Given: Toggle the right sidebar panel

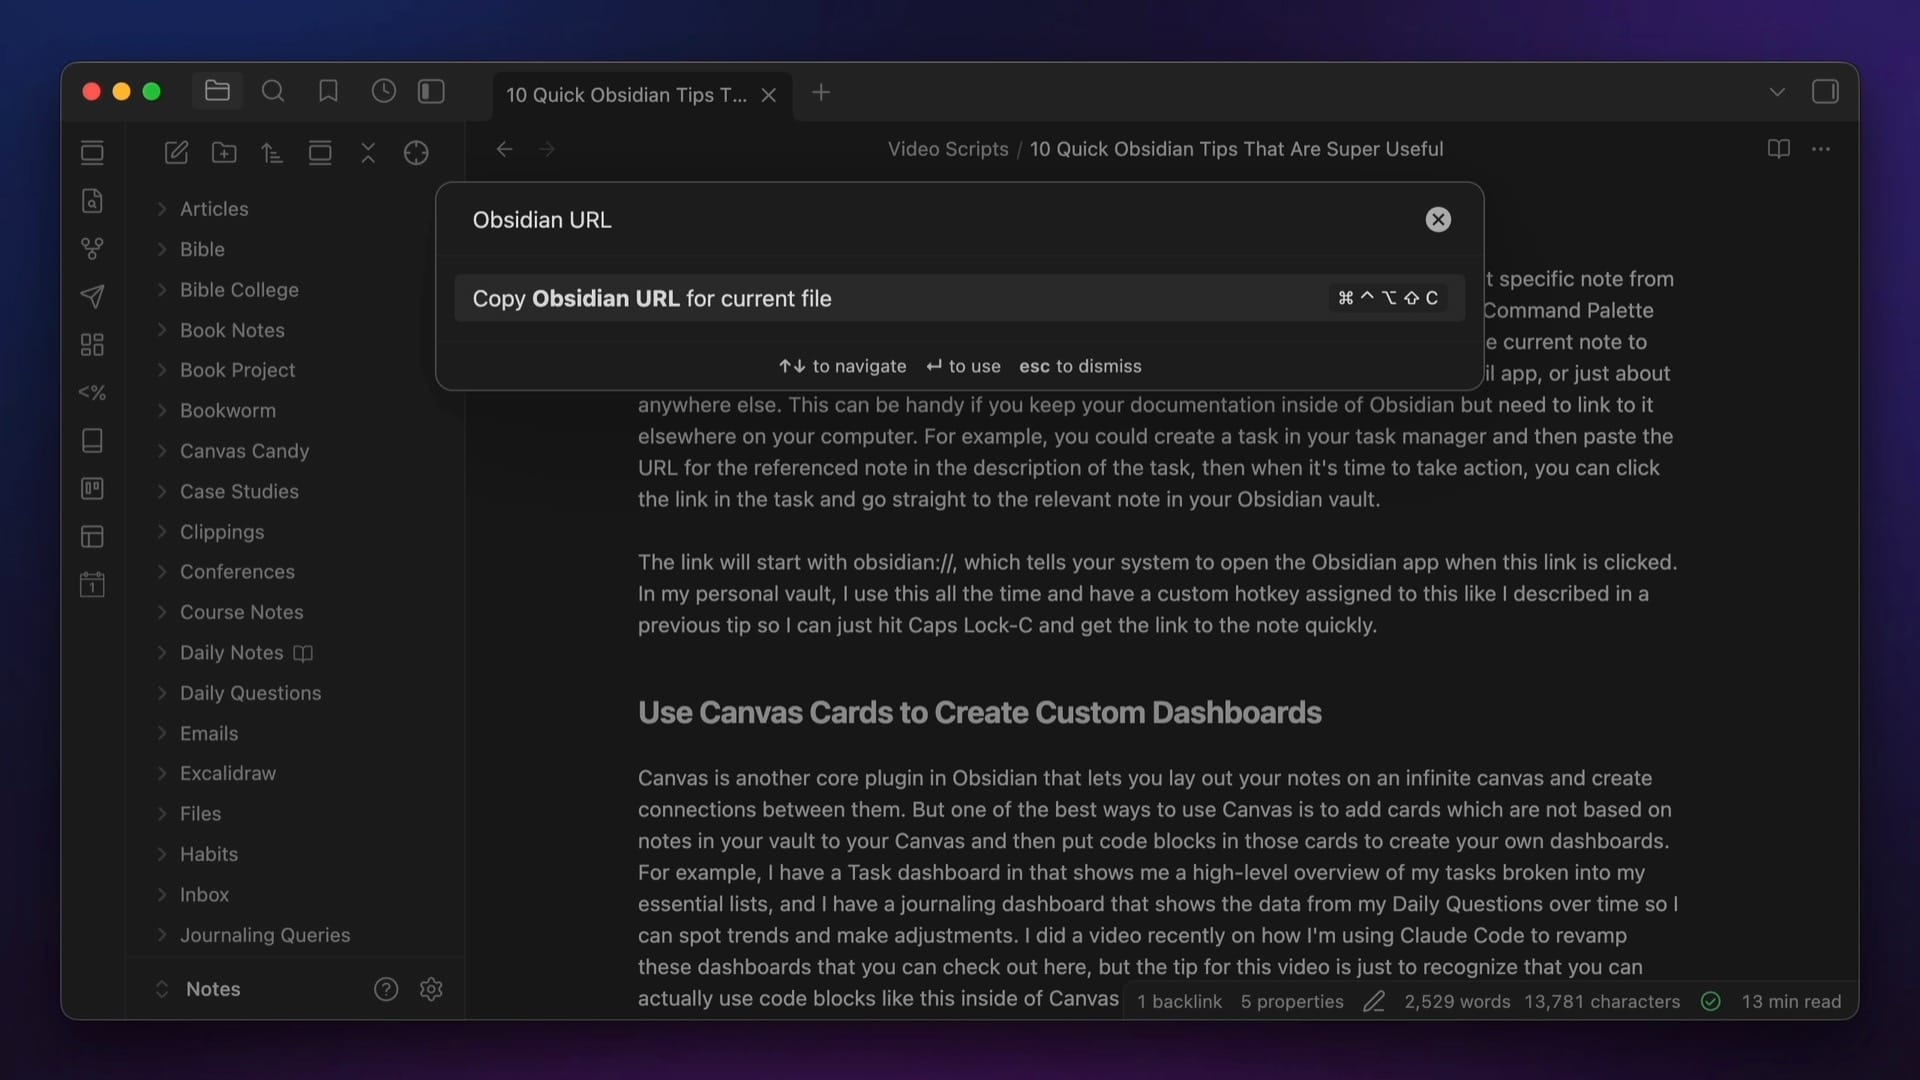Looking at the screenshot, I should click(1825, 92).
